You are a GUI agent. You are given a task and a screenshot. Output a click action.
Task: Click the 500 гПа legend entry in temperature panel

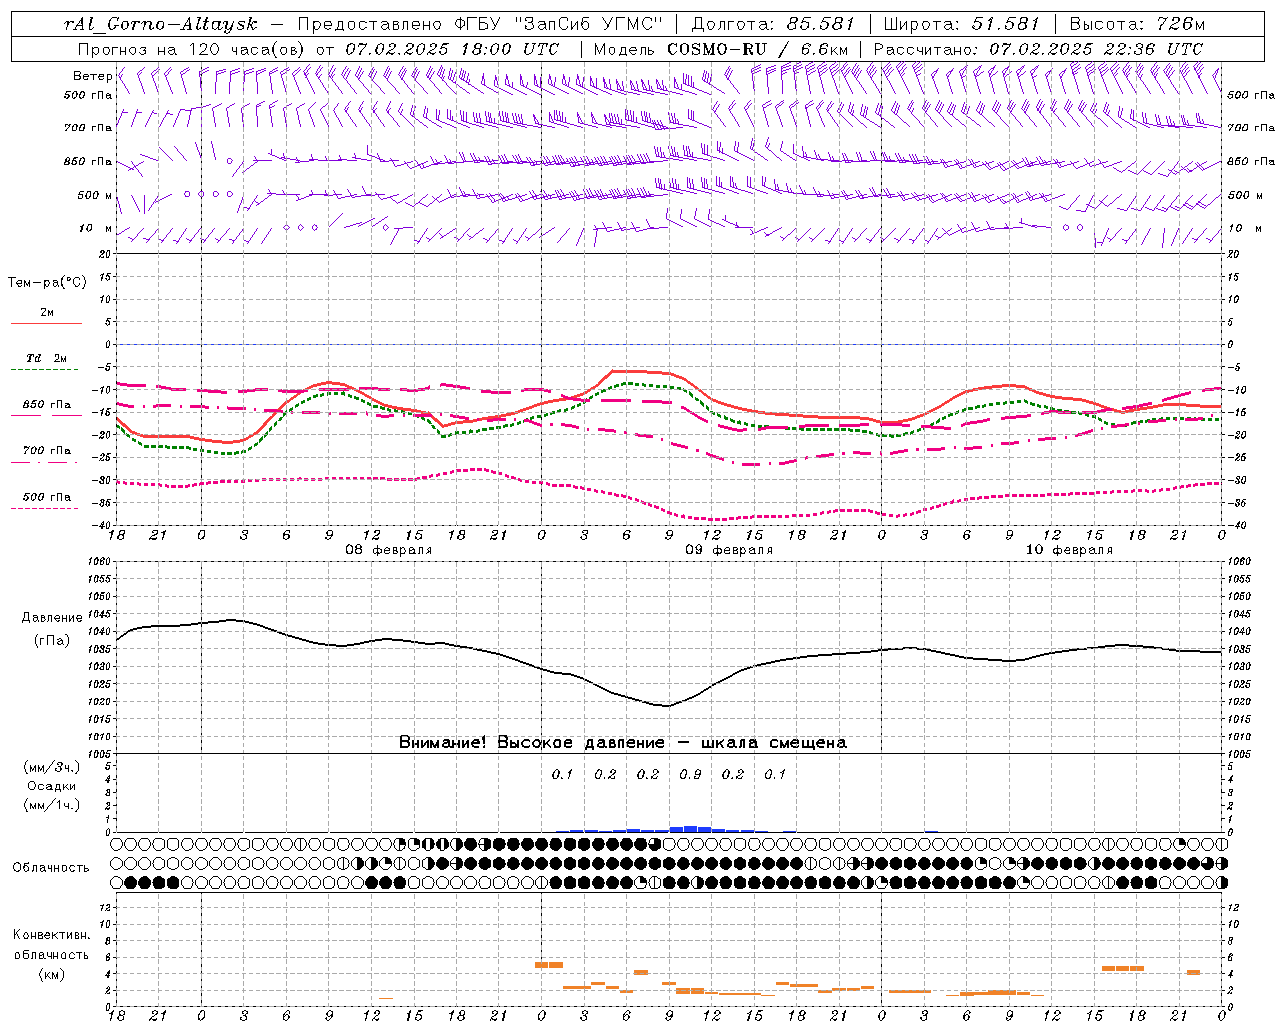click(47, 497)
